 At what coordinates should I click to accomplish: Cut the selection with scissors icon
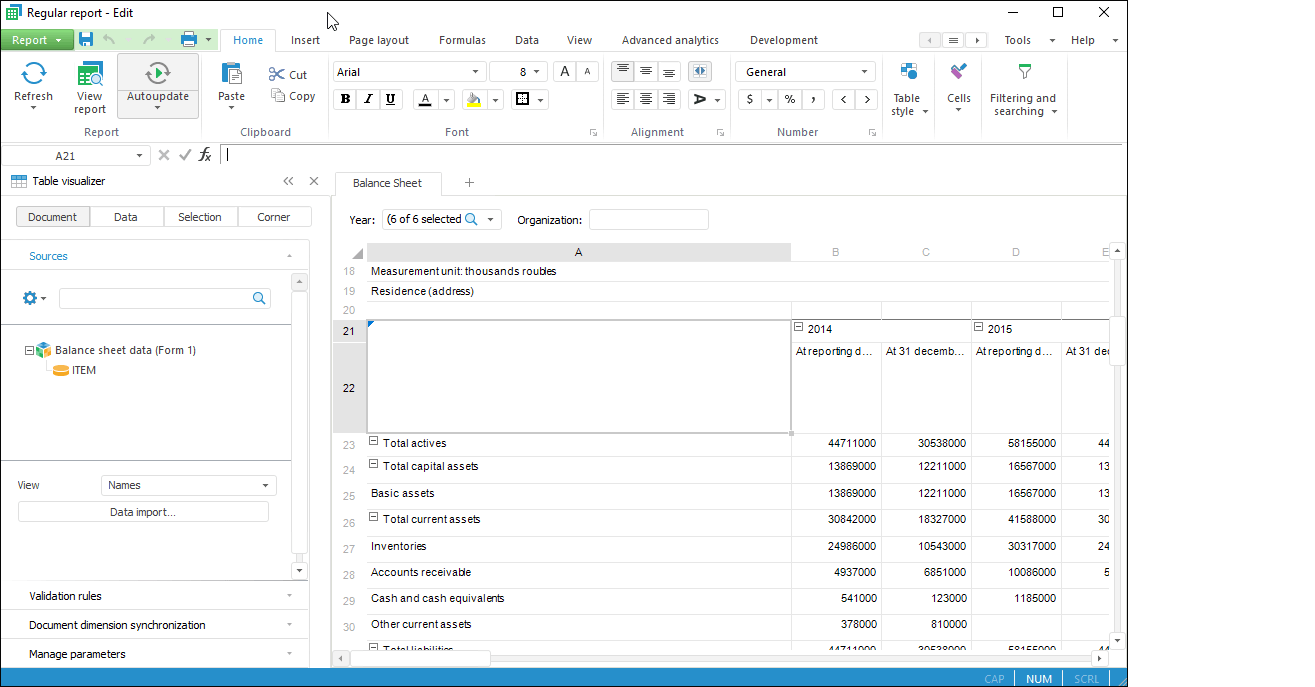[277, 75]
